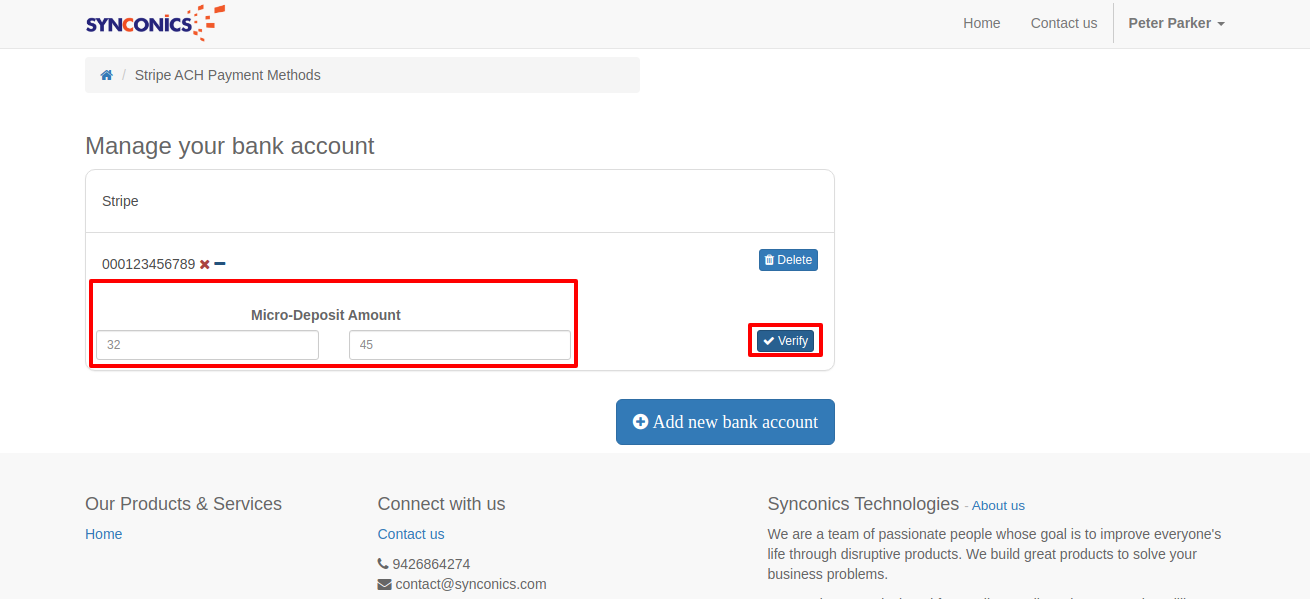Click the contact@synconics.com email address
The height and width of the screenshot is (599, 1310).
pos(471,584)
